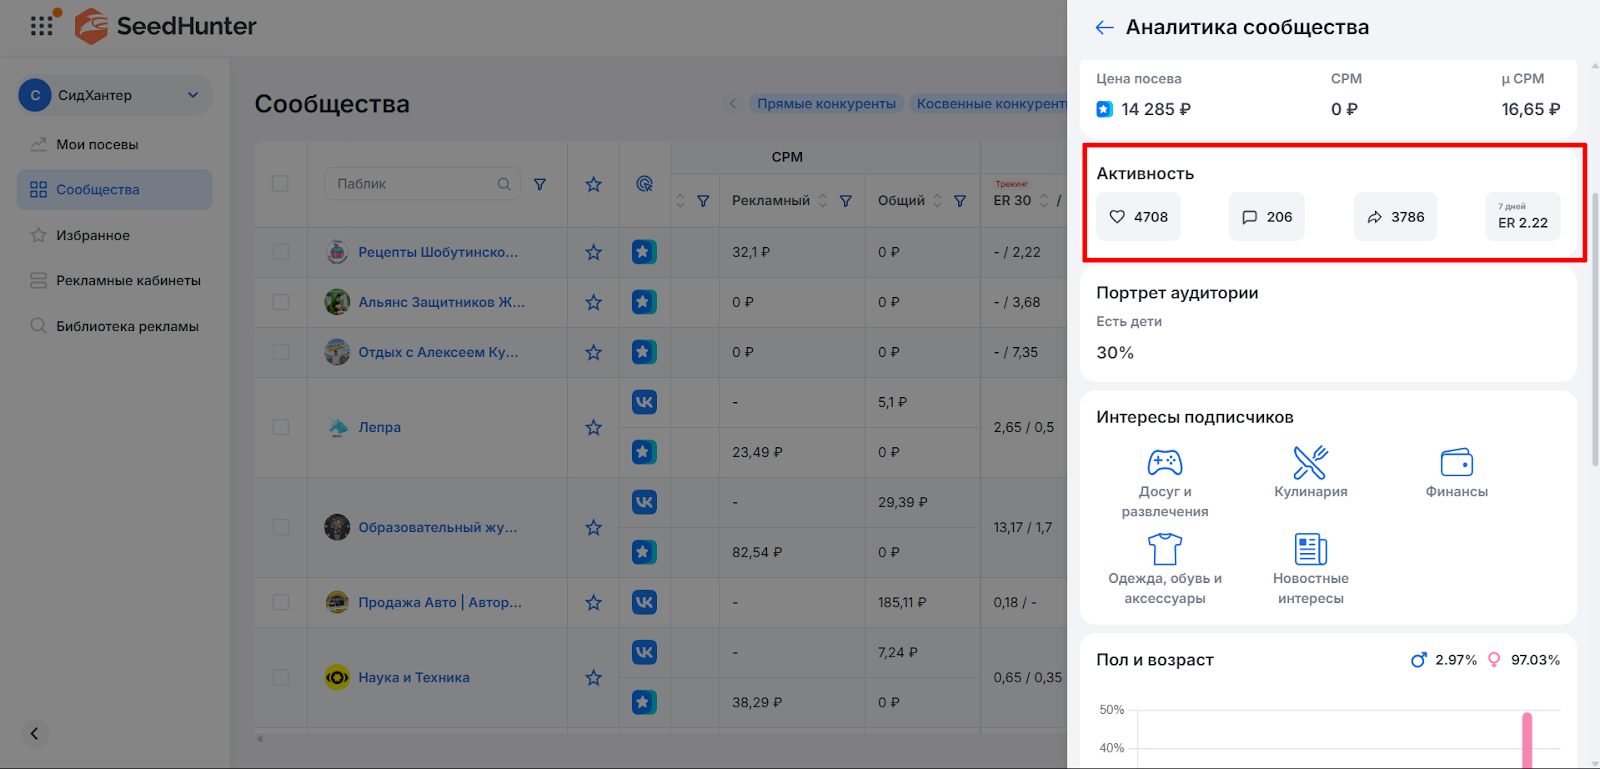The width and height of the screenshot is (1600, 769).
Task: Select the Прямые конкуренты filter chip
Action: coord(826,104)
